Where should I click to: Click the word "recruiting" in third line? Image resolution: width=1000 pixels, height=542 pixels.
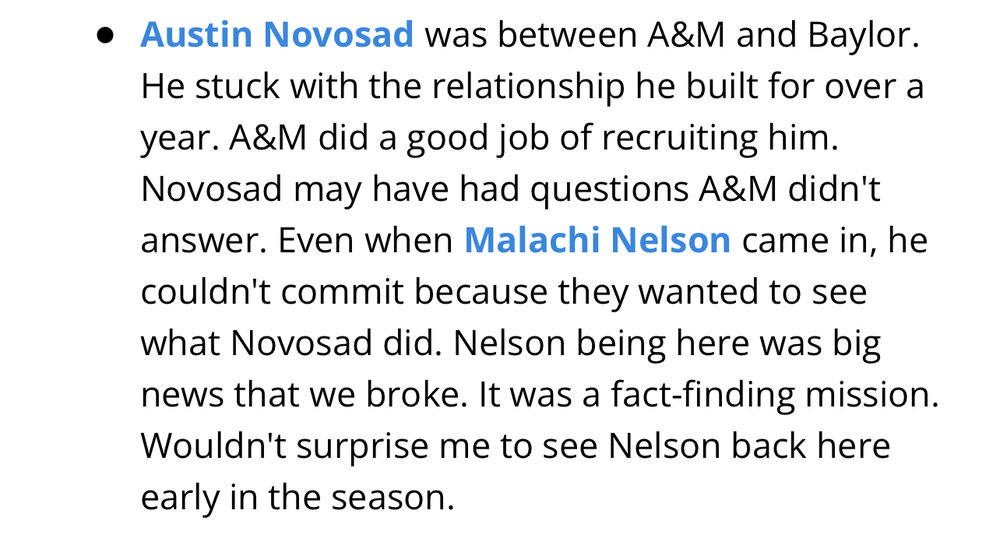tap(679, 138)
